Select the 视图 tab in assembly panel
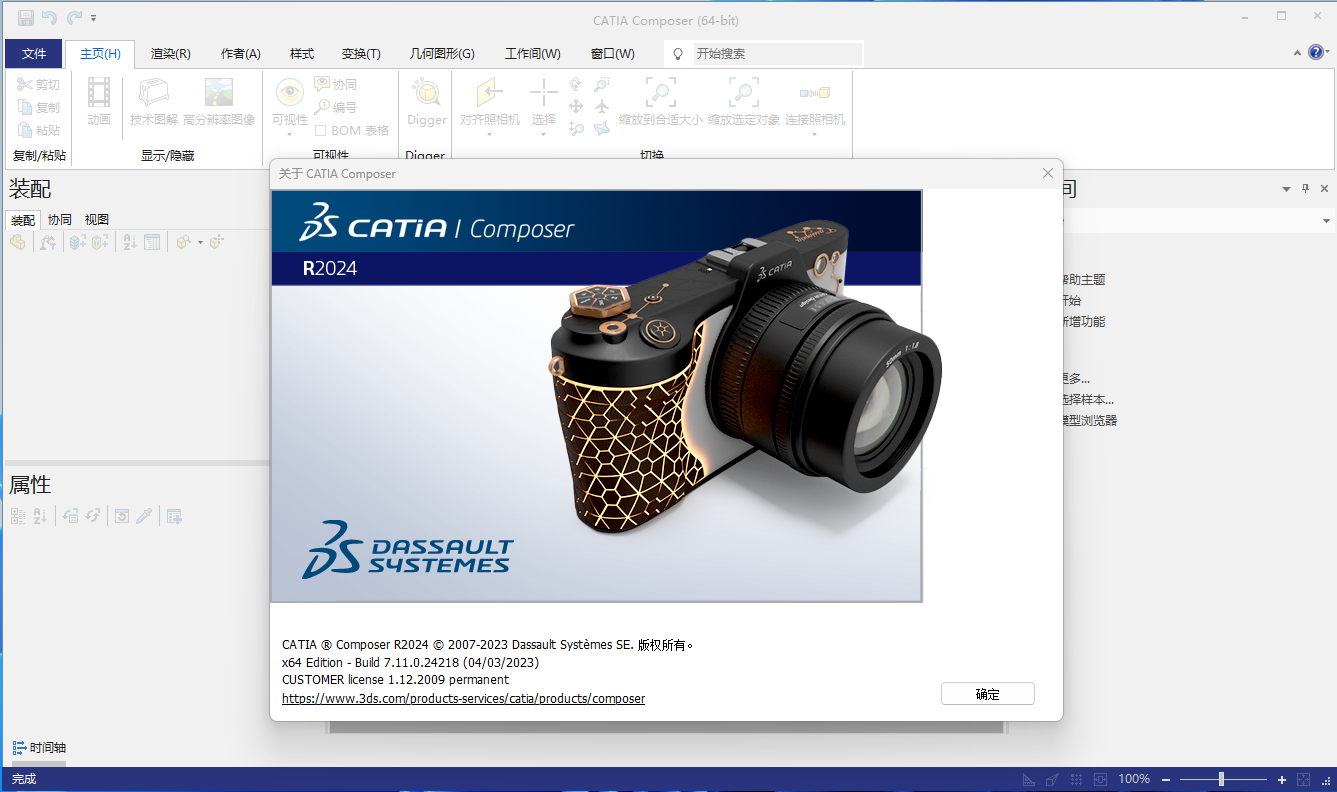This screenshot has height=792, width=1337. [x=97, y=220]
